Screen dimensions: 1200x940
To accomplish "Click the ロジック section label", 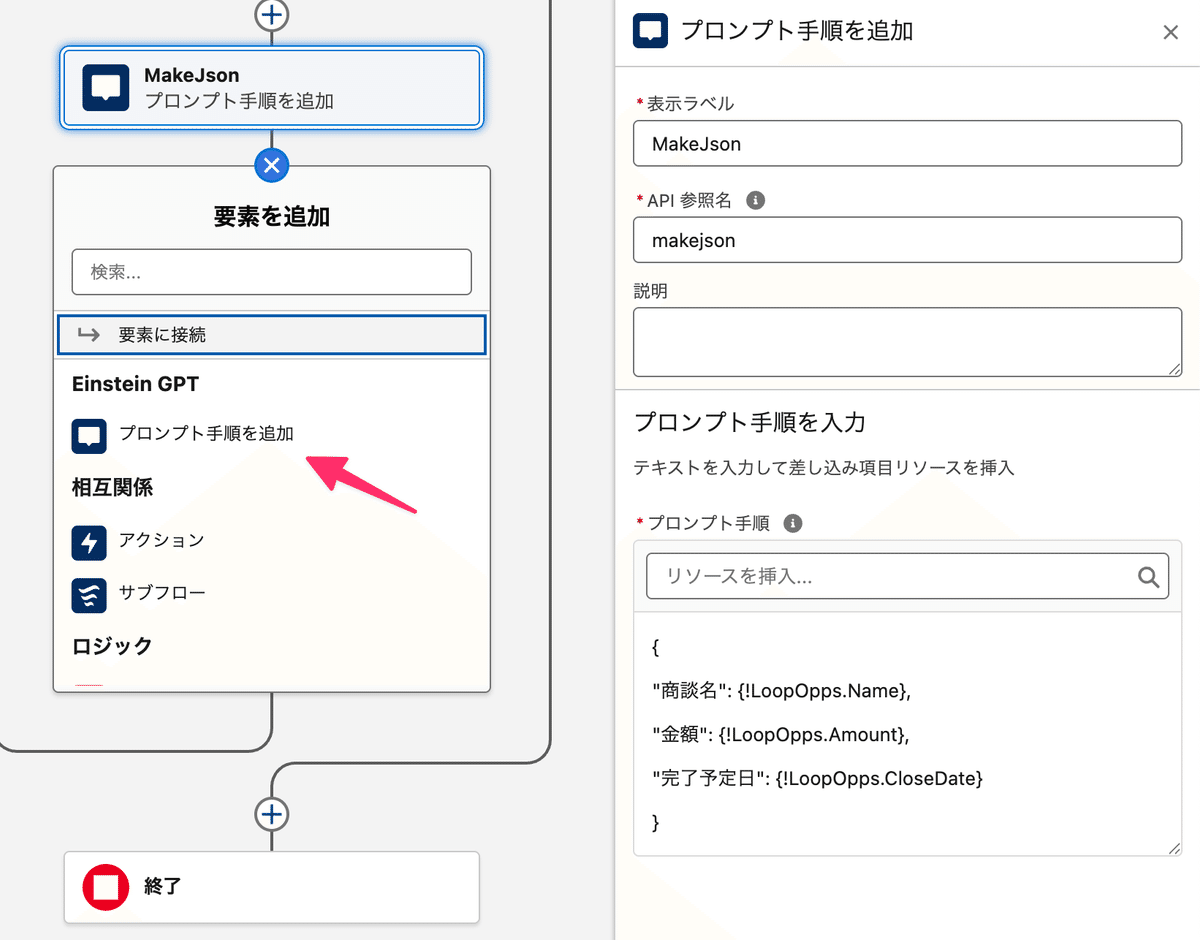I will click(111, 646).
